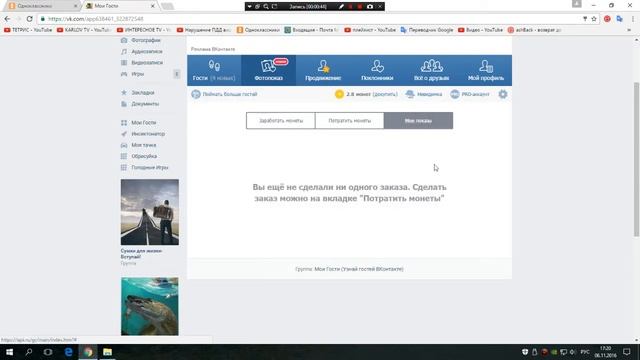Click the recorder camera snapshot icon
Screen dimensions: 640x360
[370, 7]
